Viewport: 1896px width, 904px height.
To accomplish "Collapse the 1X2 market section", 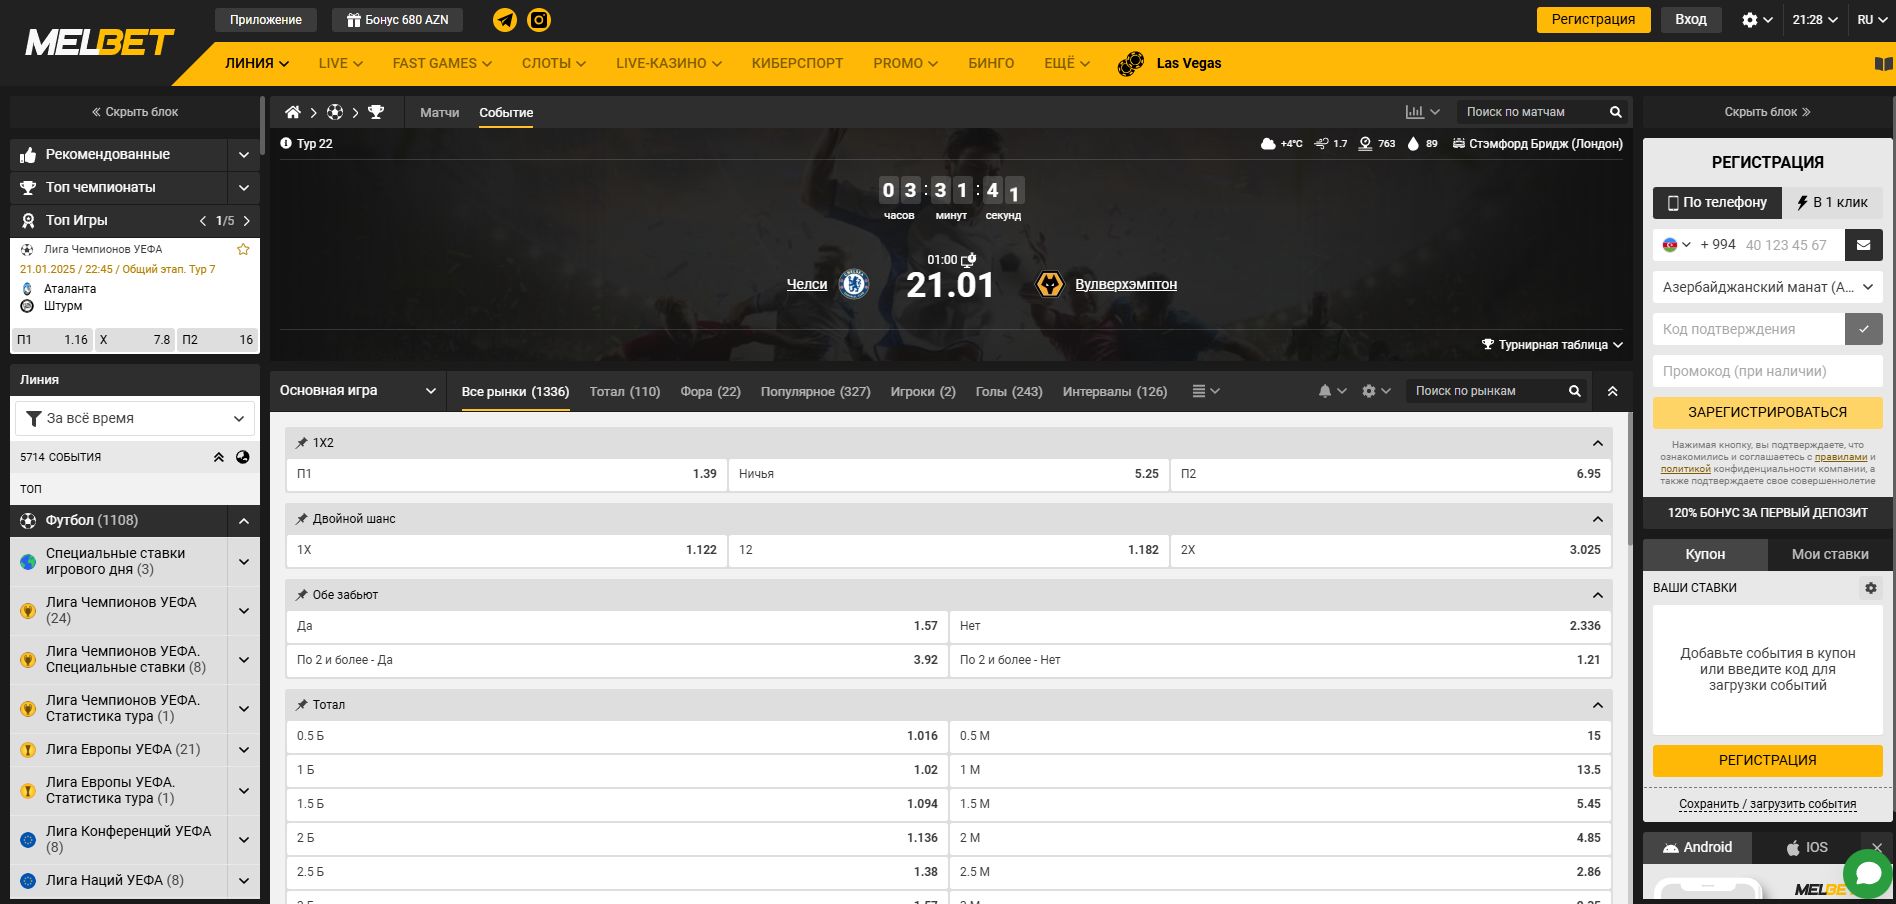I will click(1597, 443).
